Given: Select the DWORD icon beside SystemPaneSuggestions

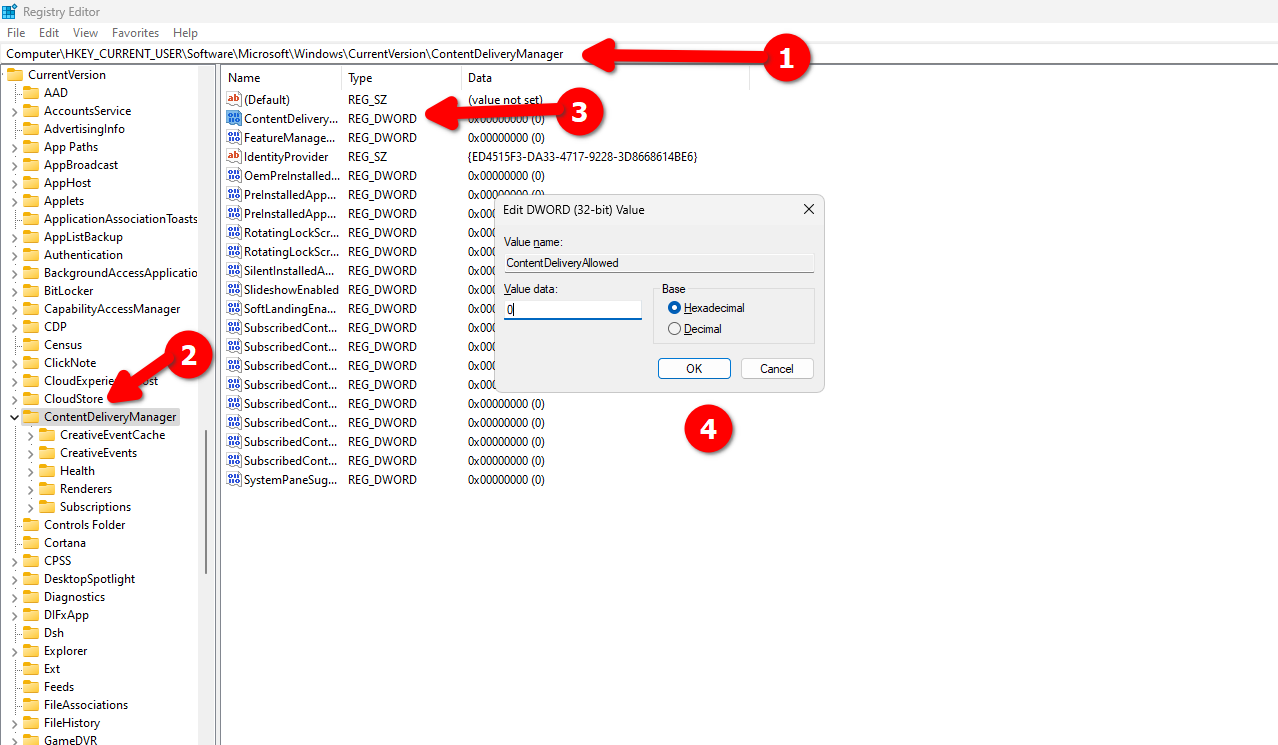Looking at the screenshot, I should coord(233,479).
